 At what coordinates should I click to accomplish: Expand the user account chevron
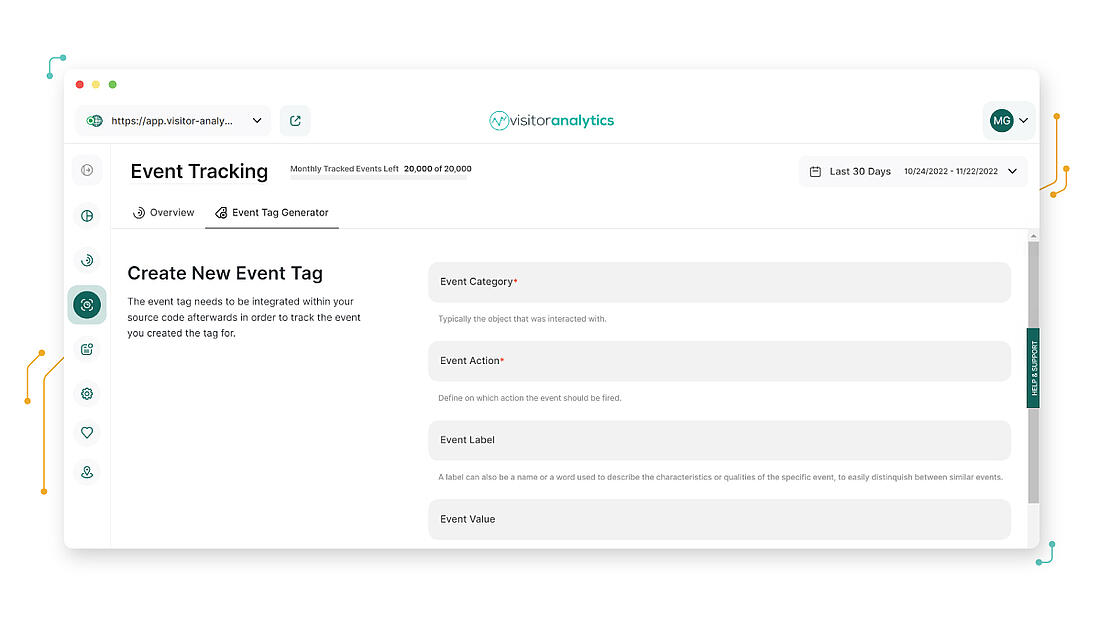pyautogui.click(x=1024, y=121)
